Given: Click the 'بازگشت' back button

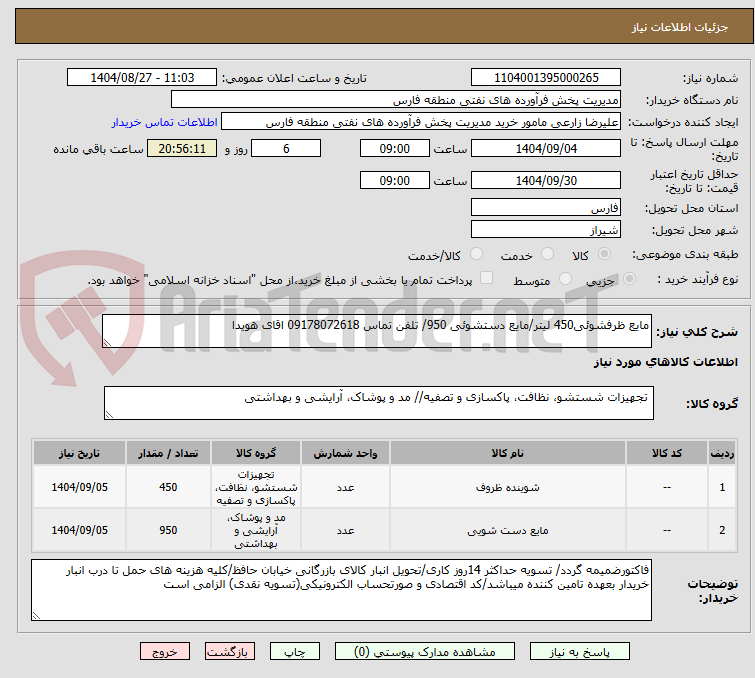Looking at the screenshot, I should pyautogui.click(x=230, y=652).
